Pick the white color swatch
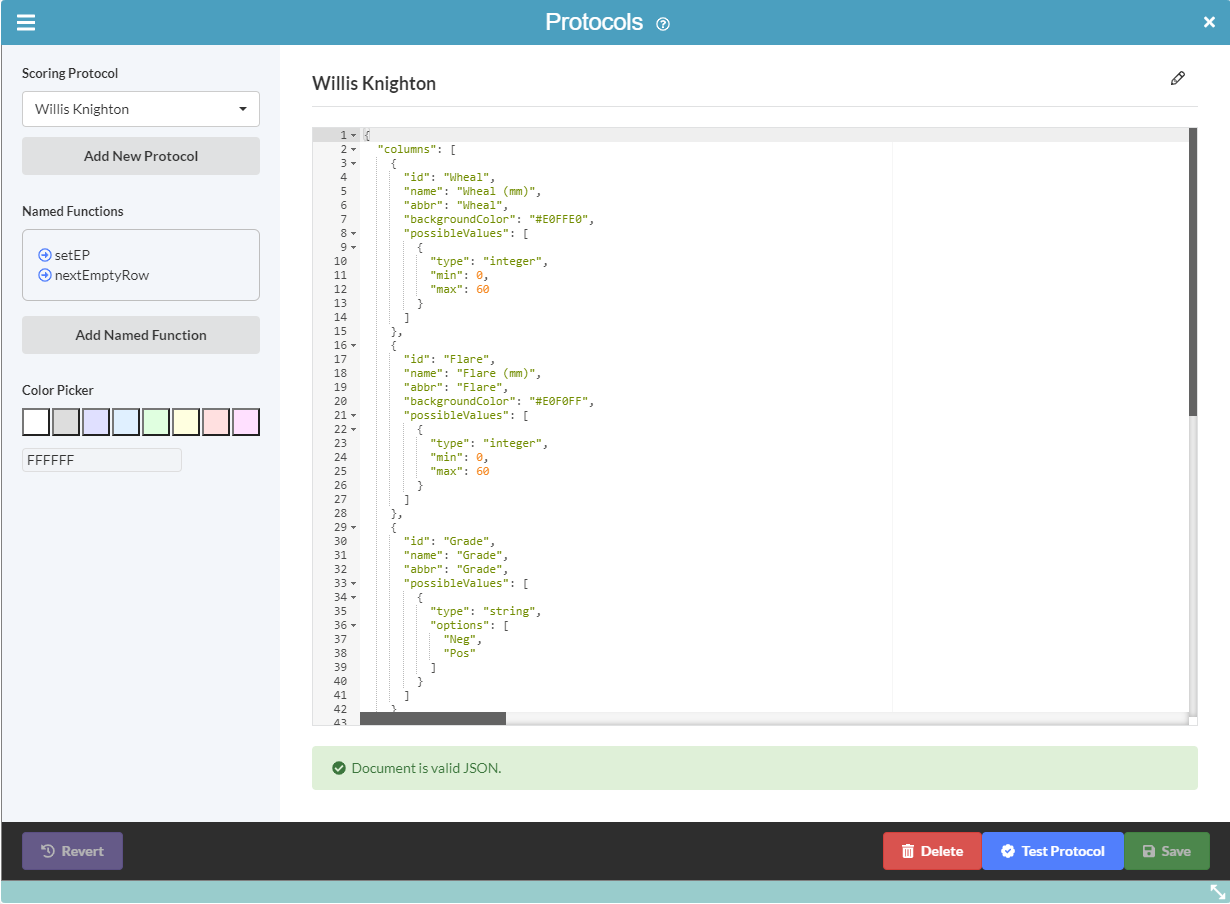 pyautogui.click(x=36, y=422)
